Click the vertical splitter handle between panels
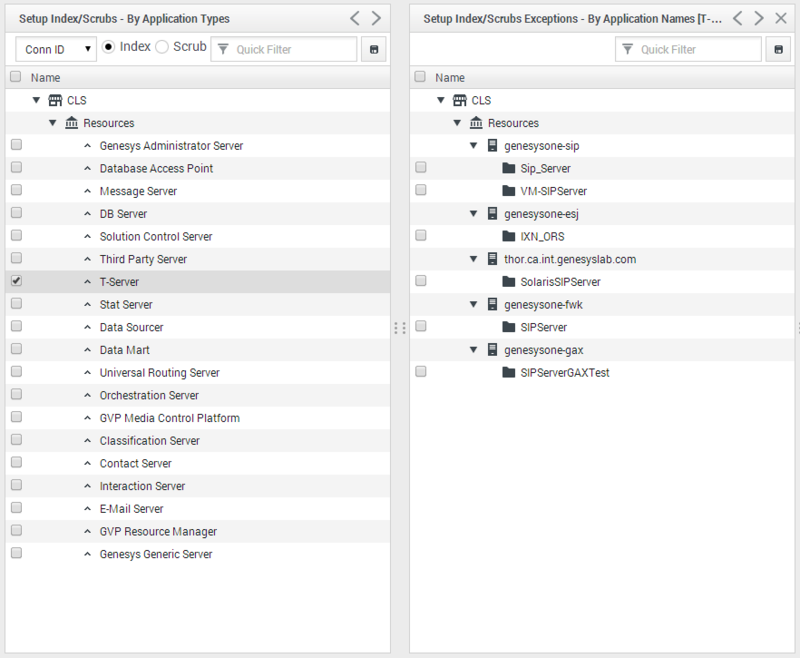800x658 pixels. (400, 328)
